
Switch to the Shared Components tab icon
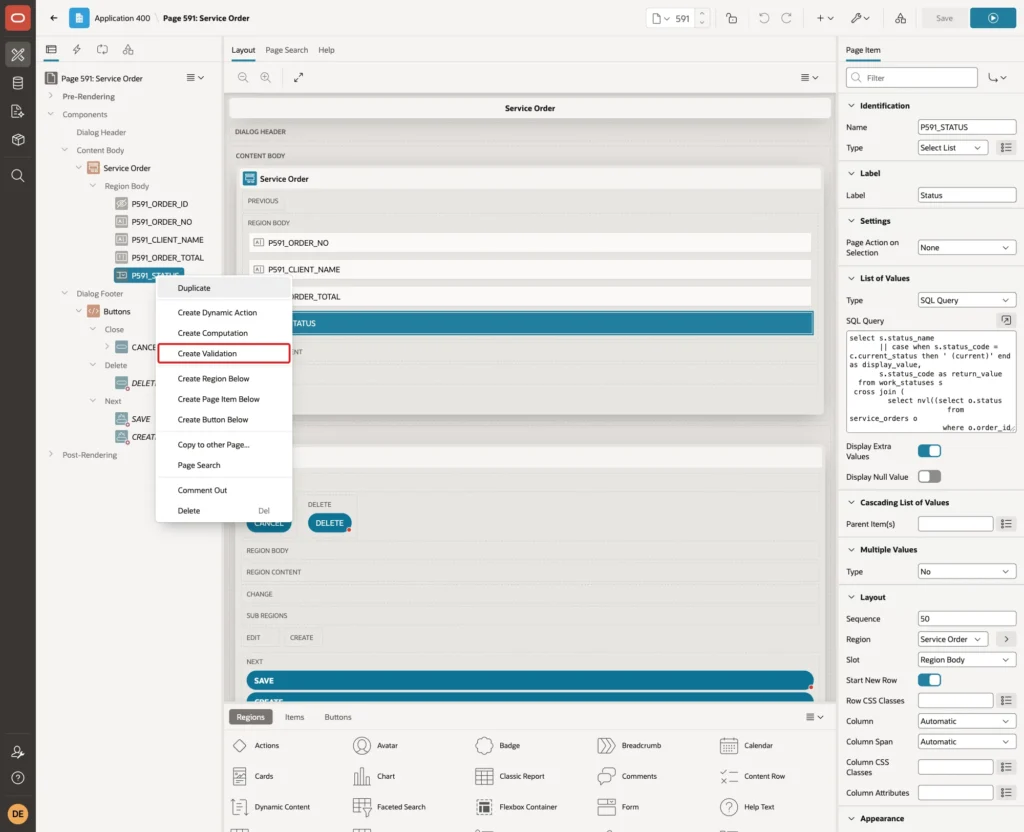tap(128, 49)
